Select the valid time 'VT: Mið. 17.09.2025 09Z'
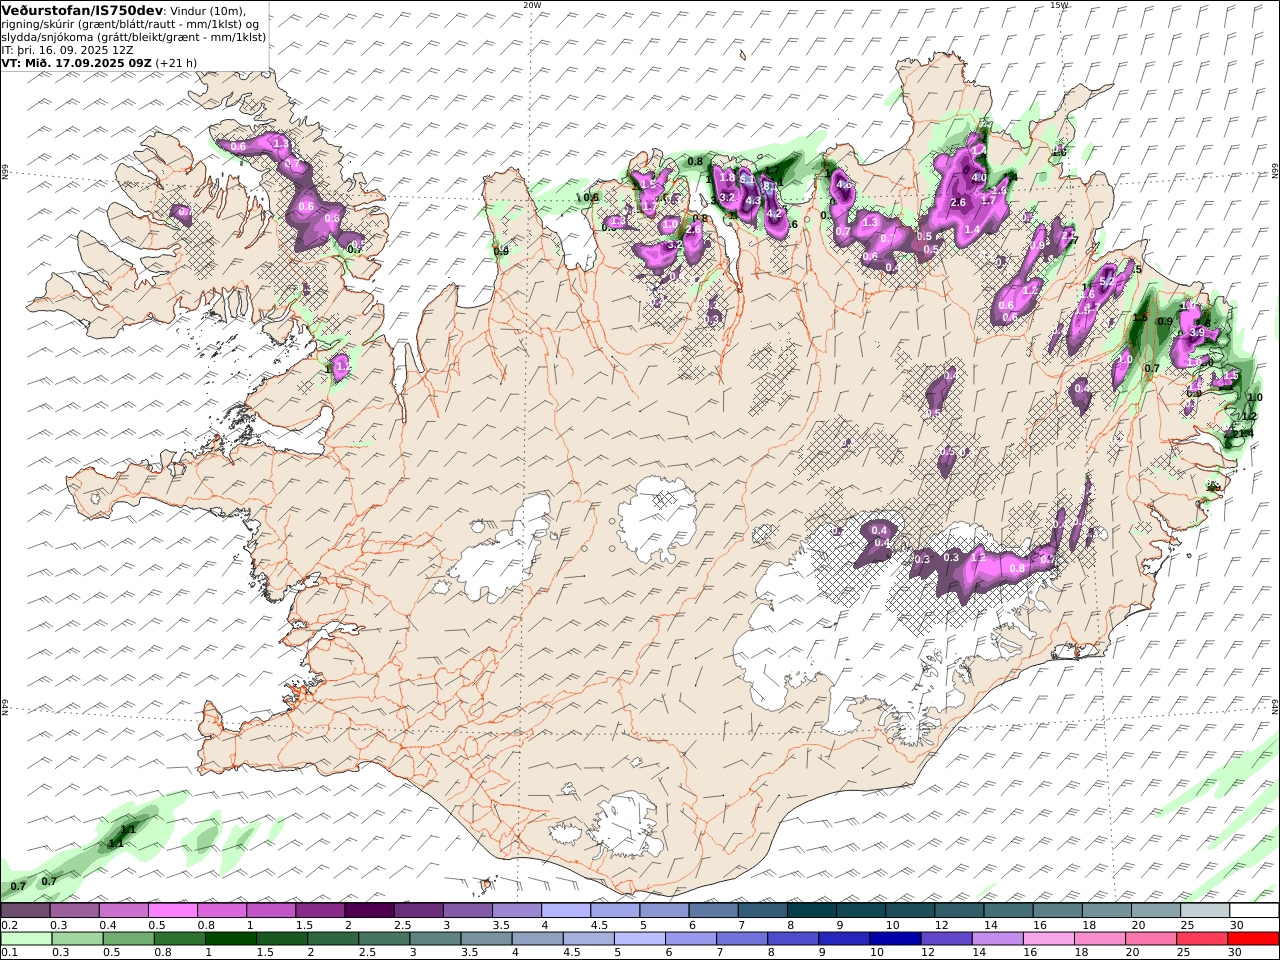1280x960 pixels. [77, 62]
